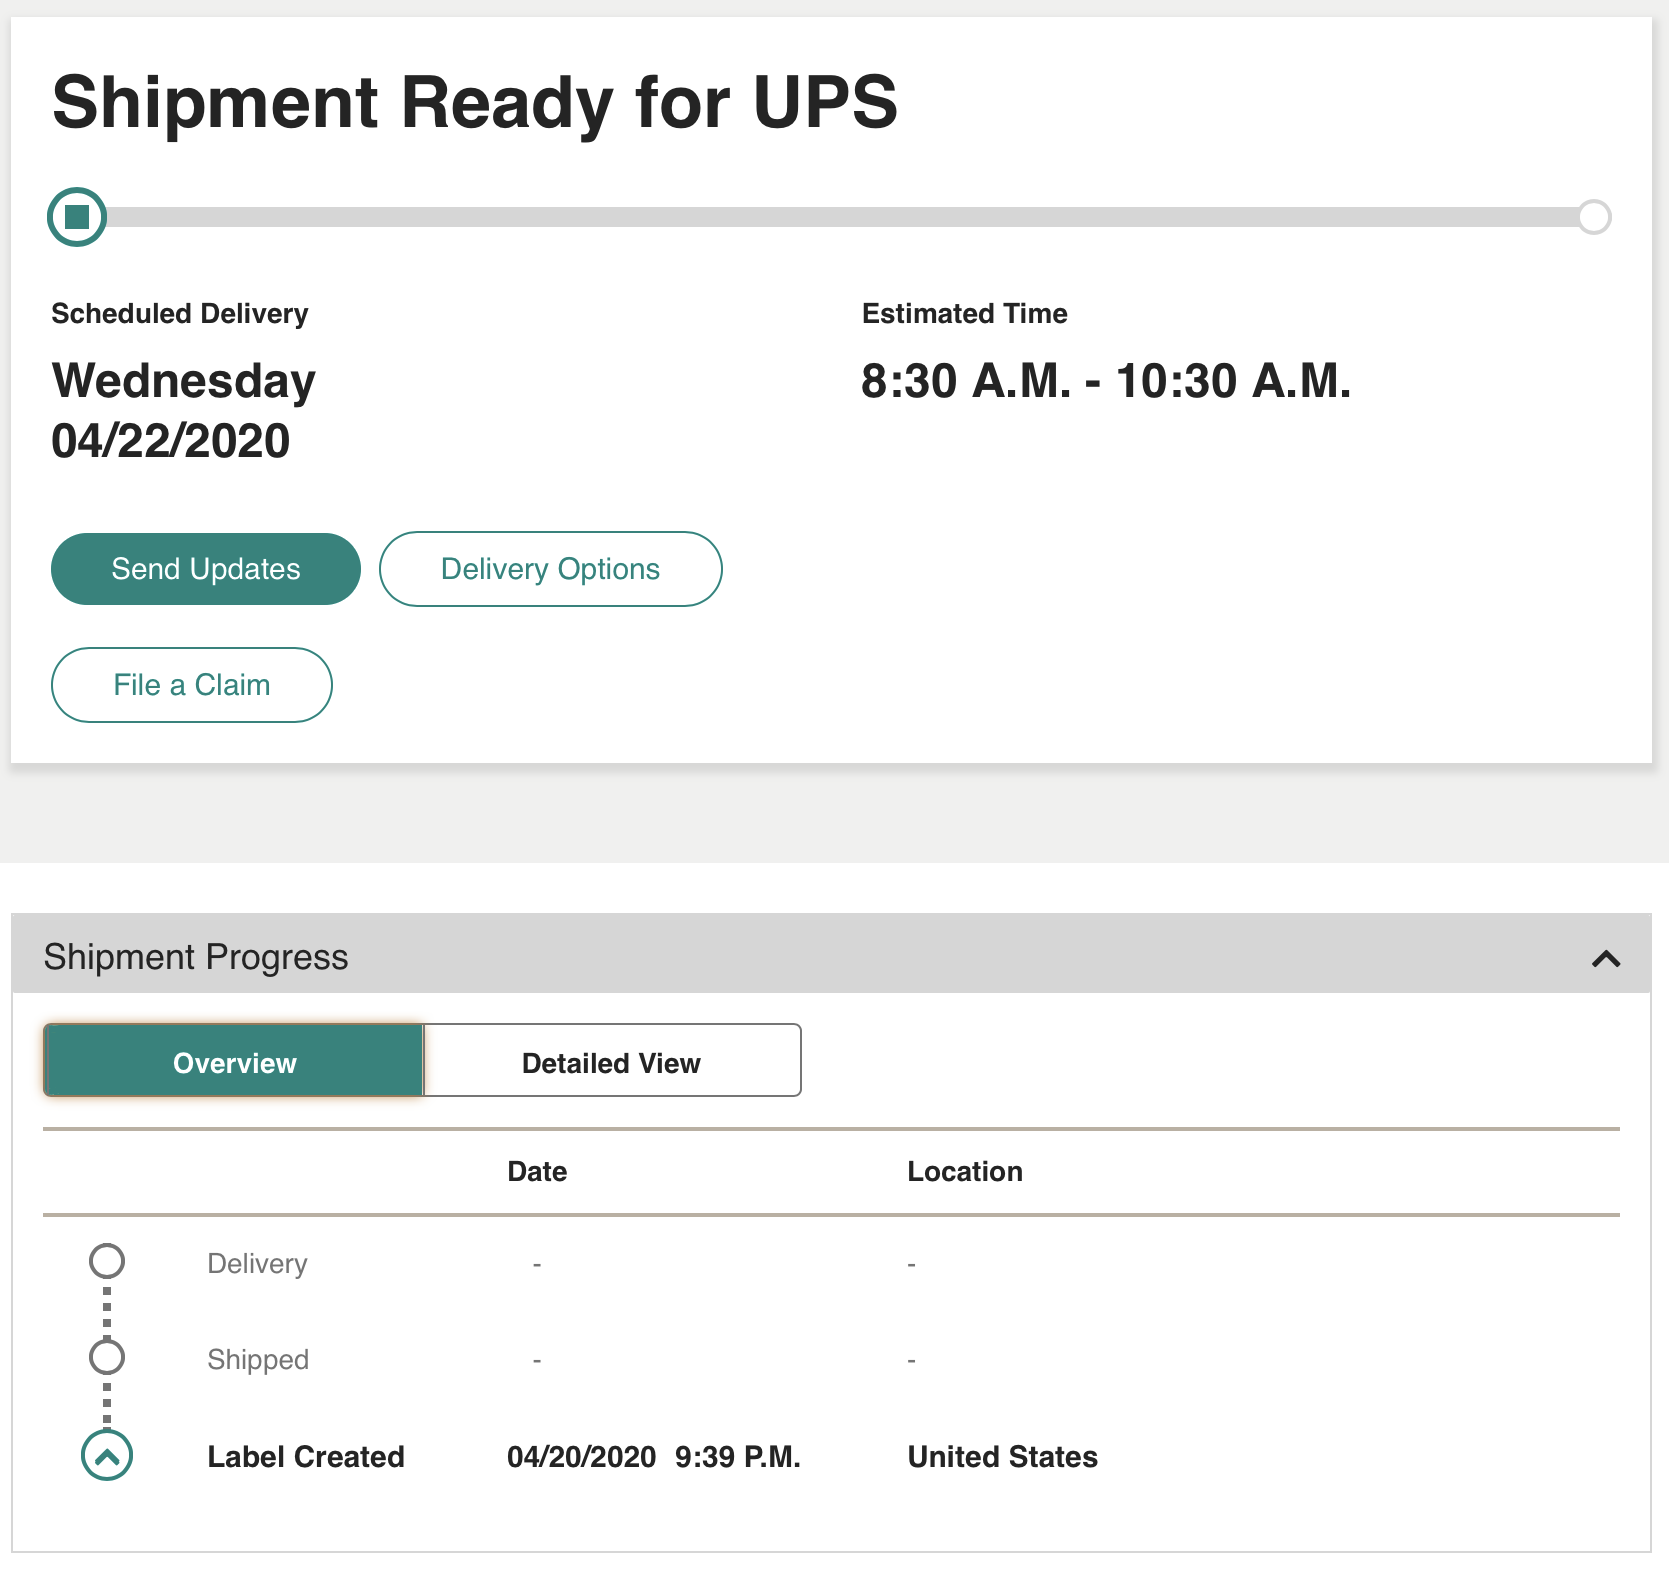Click the Shipped step circle icon

pos(107,1357)
